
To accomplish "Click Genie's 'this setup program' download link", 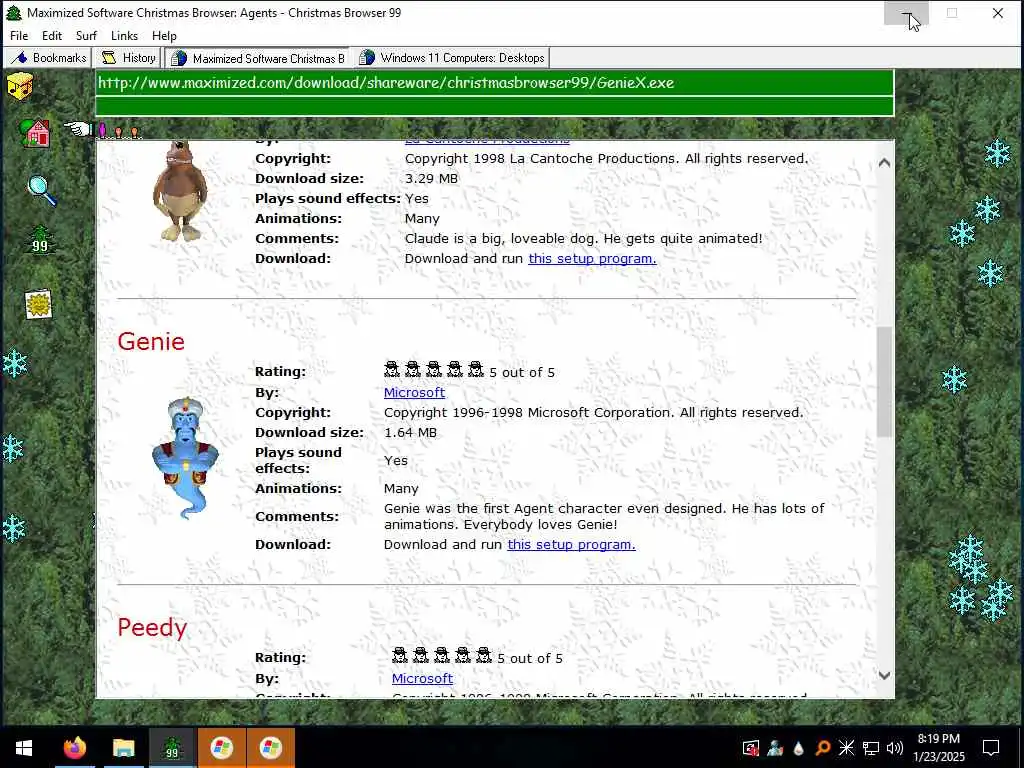I will (571, 545).
